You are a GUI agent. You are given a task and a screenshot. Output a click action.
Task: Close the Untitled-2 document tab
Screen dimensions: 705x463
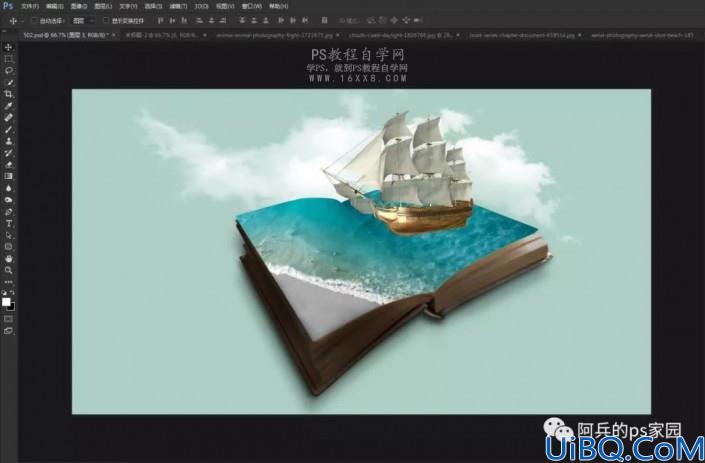tap(205, 35)
